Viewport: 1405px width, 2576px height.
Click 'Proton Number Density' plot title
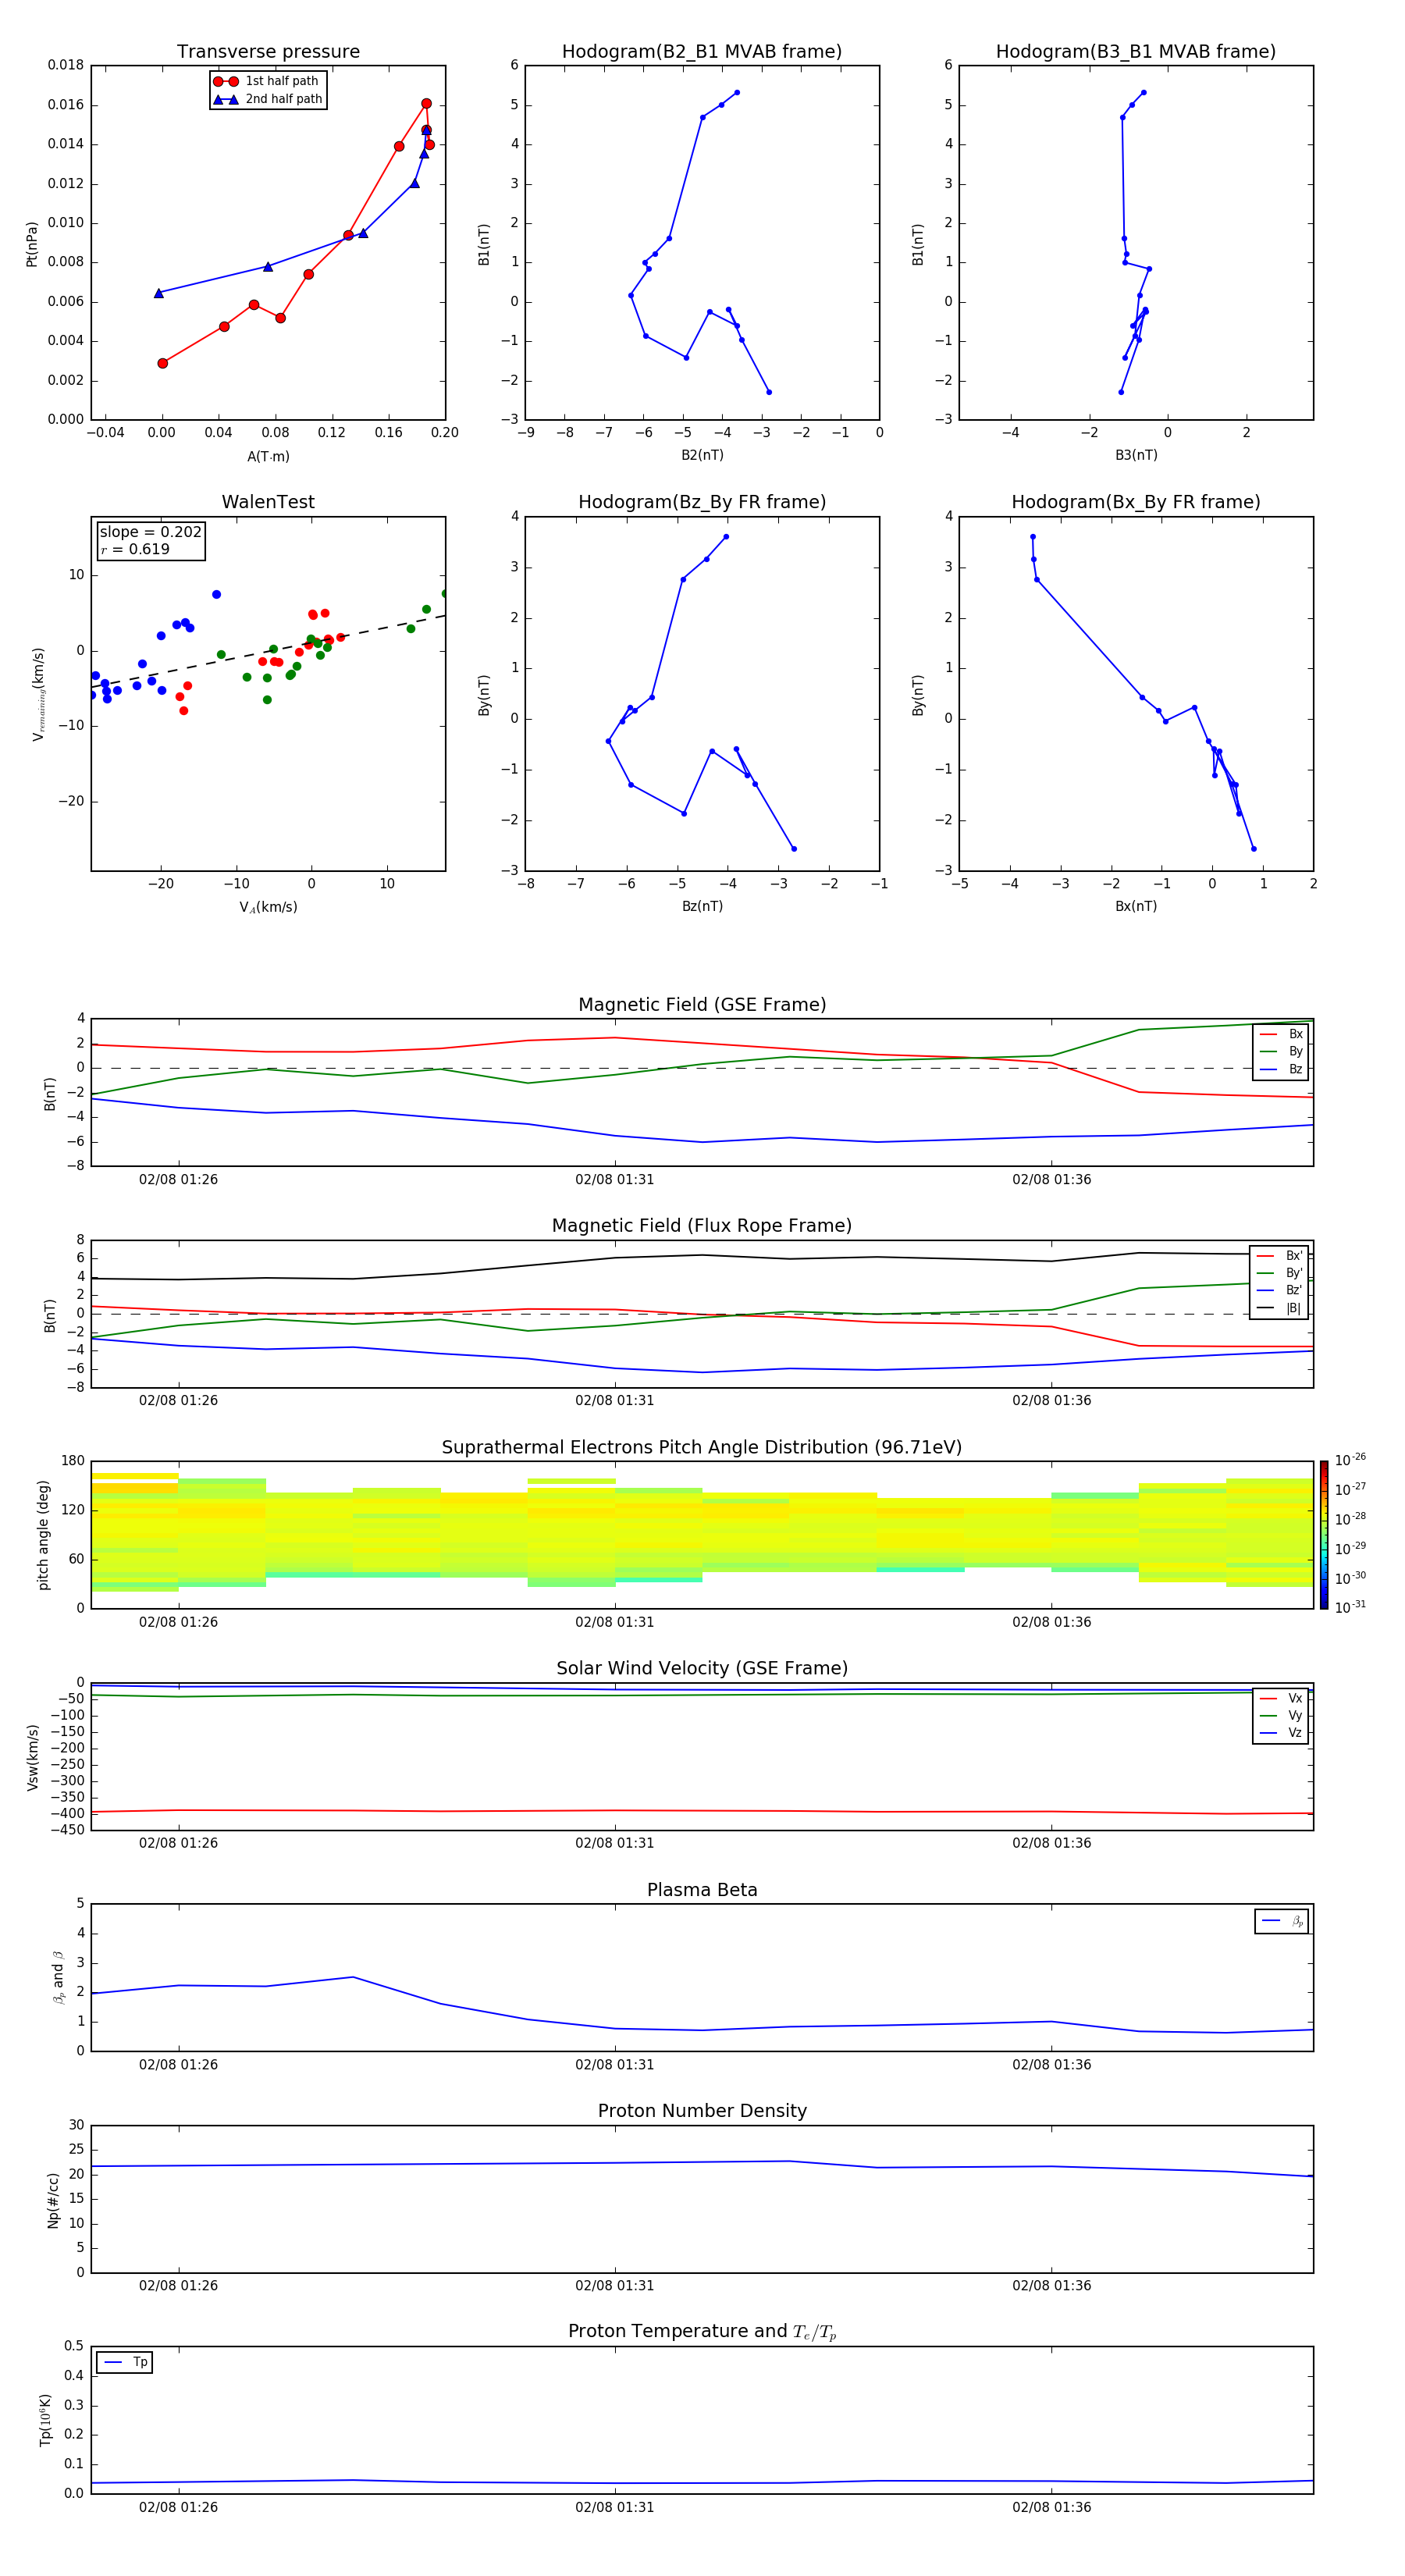point(702,2111)
